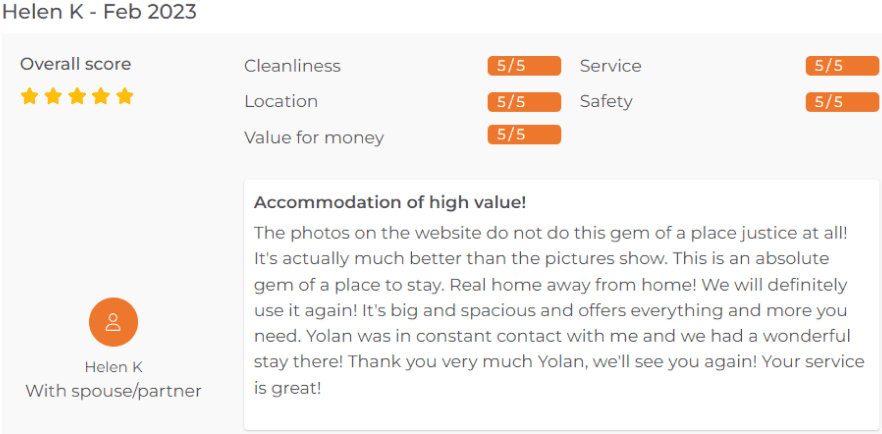This screenshot has height=434, width=882.
Task: Click the orange user avatar icon
Action: 113,321
